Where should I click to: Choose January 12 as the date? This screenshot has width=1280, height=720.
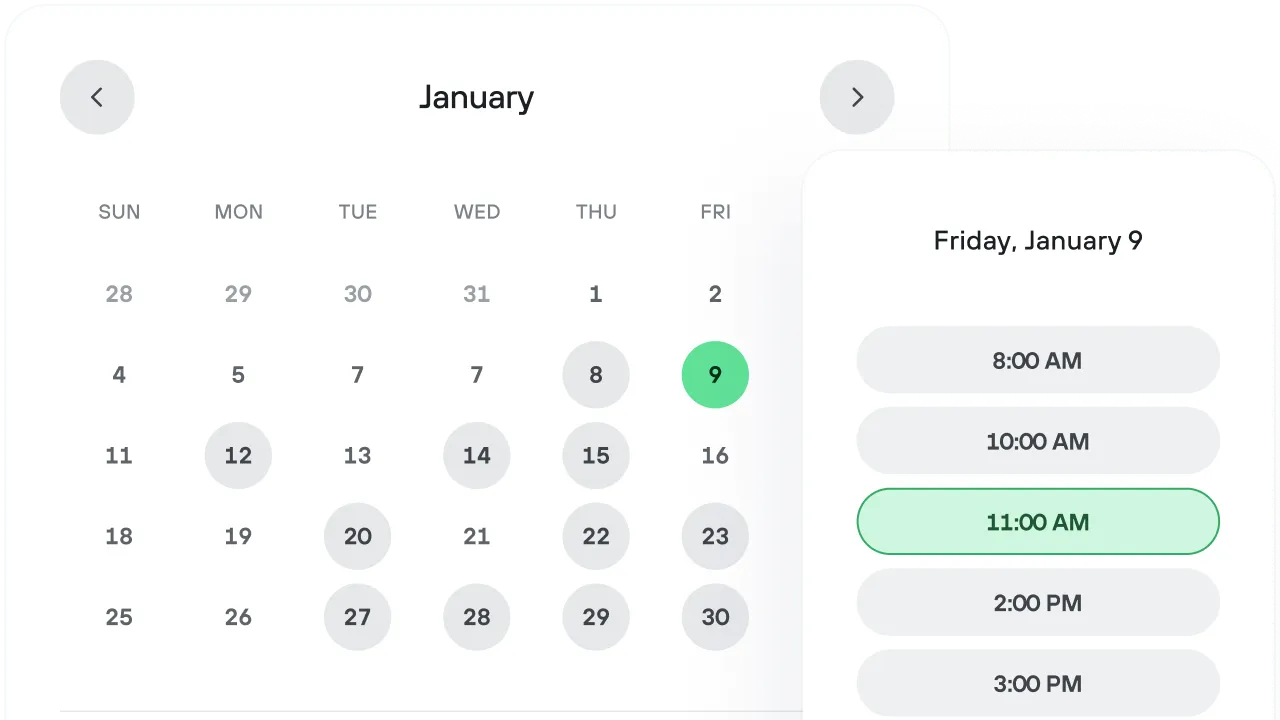(x=238, y=456)
